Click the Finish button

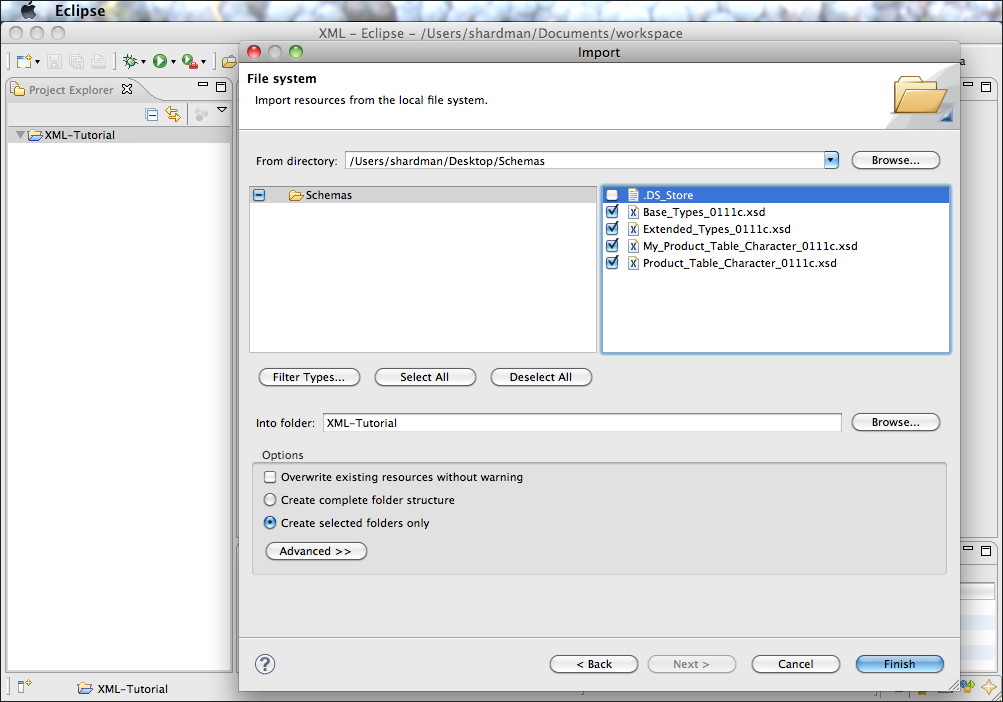point(899,664)
